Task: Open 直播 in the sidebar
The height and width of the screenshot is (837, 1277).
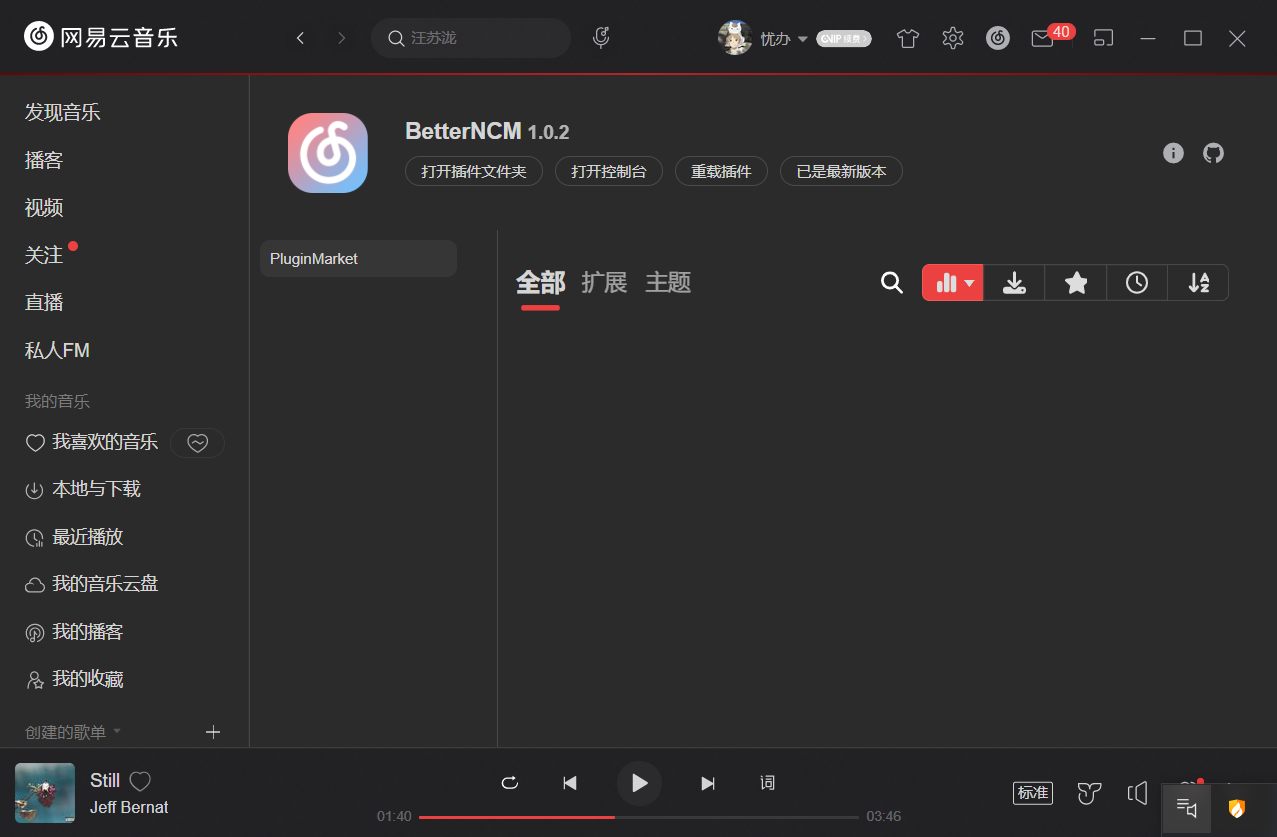Action: click(x=44, y=302)
